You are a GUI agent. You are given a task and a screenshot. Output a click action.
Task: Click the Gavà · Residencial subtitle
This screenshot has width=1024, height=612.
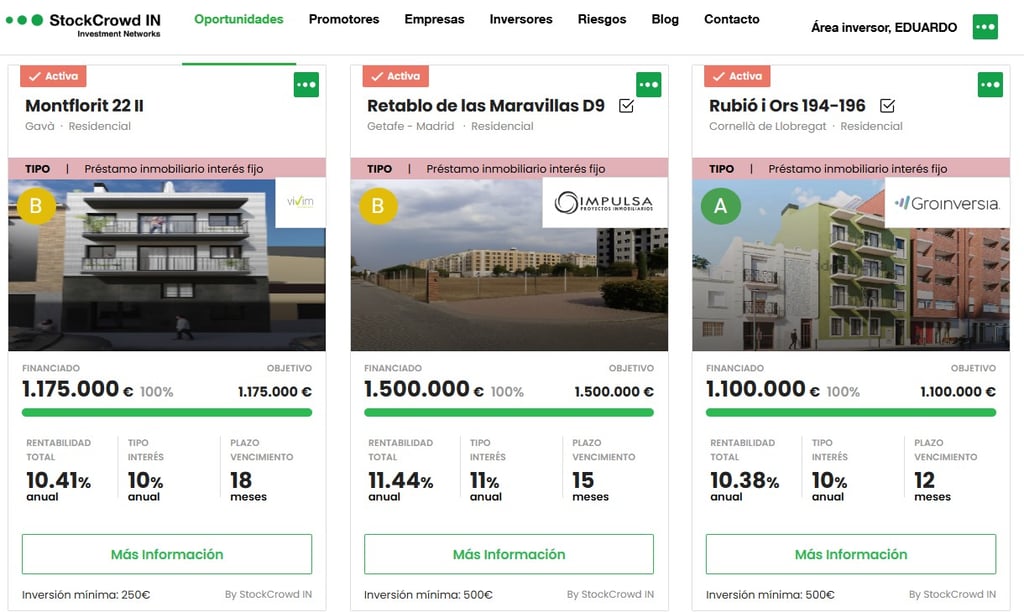click(78, 126)
